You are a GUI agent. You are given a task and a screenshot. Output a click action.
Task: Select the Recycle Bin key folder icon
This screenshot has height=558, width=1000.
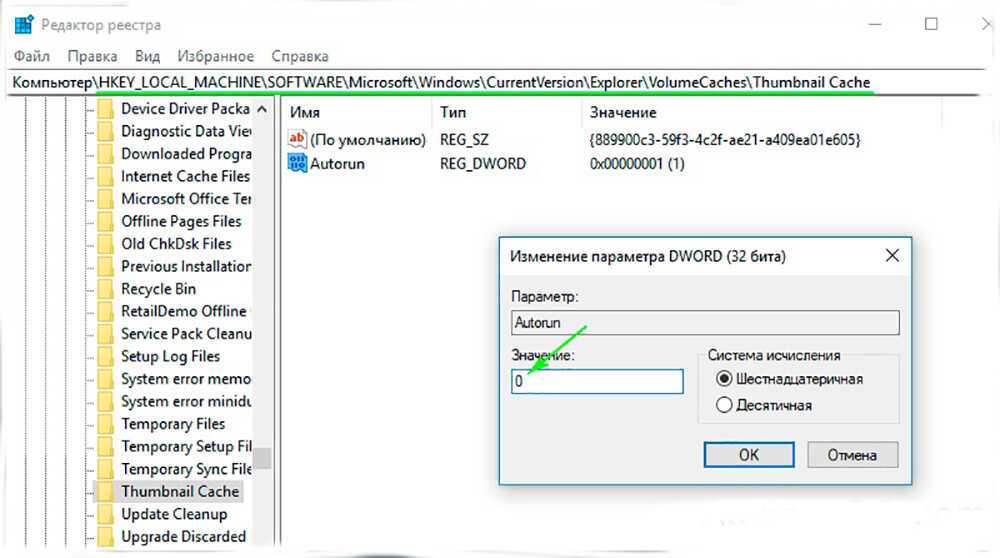(x=104, y=289)
